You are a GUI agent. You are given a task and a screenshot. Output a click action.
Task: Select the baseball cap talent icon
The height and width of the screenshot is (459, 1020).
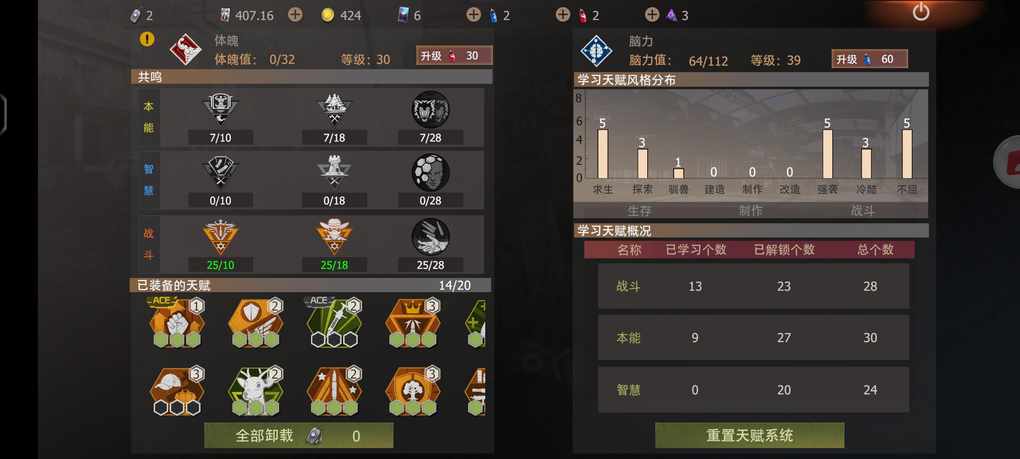177,392
